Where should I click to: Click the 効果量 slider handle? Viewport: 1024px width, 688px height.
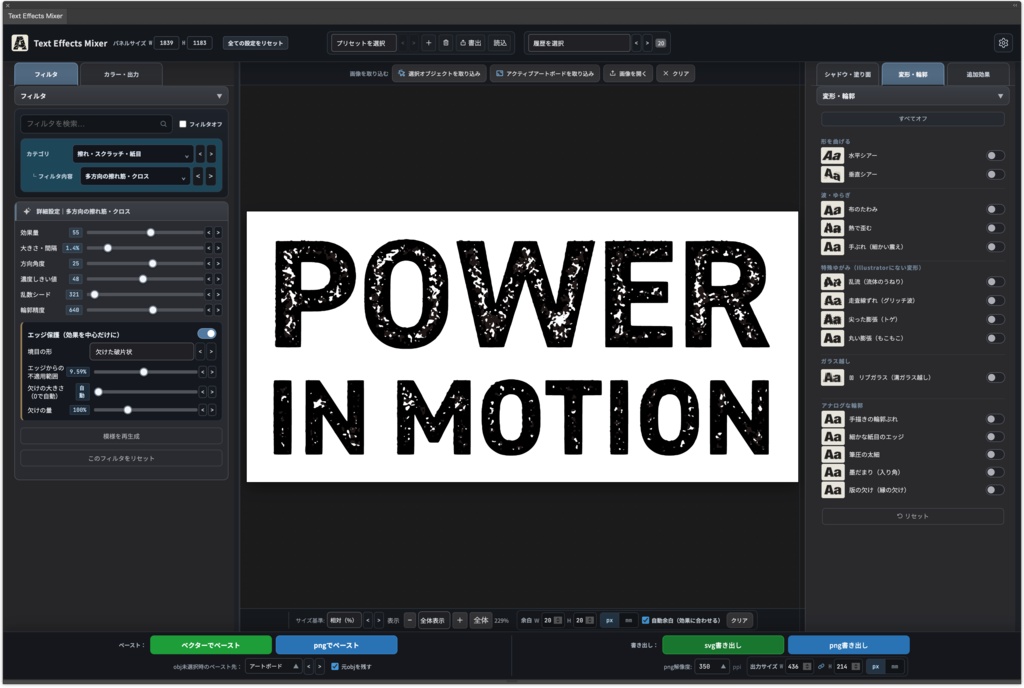[x=151, y=232]
